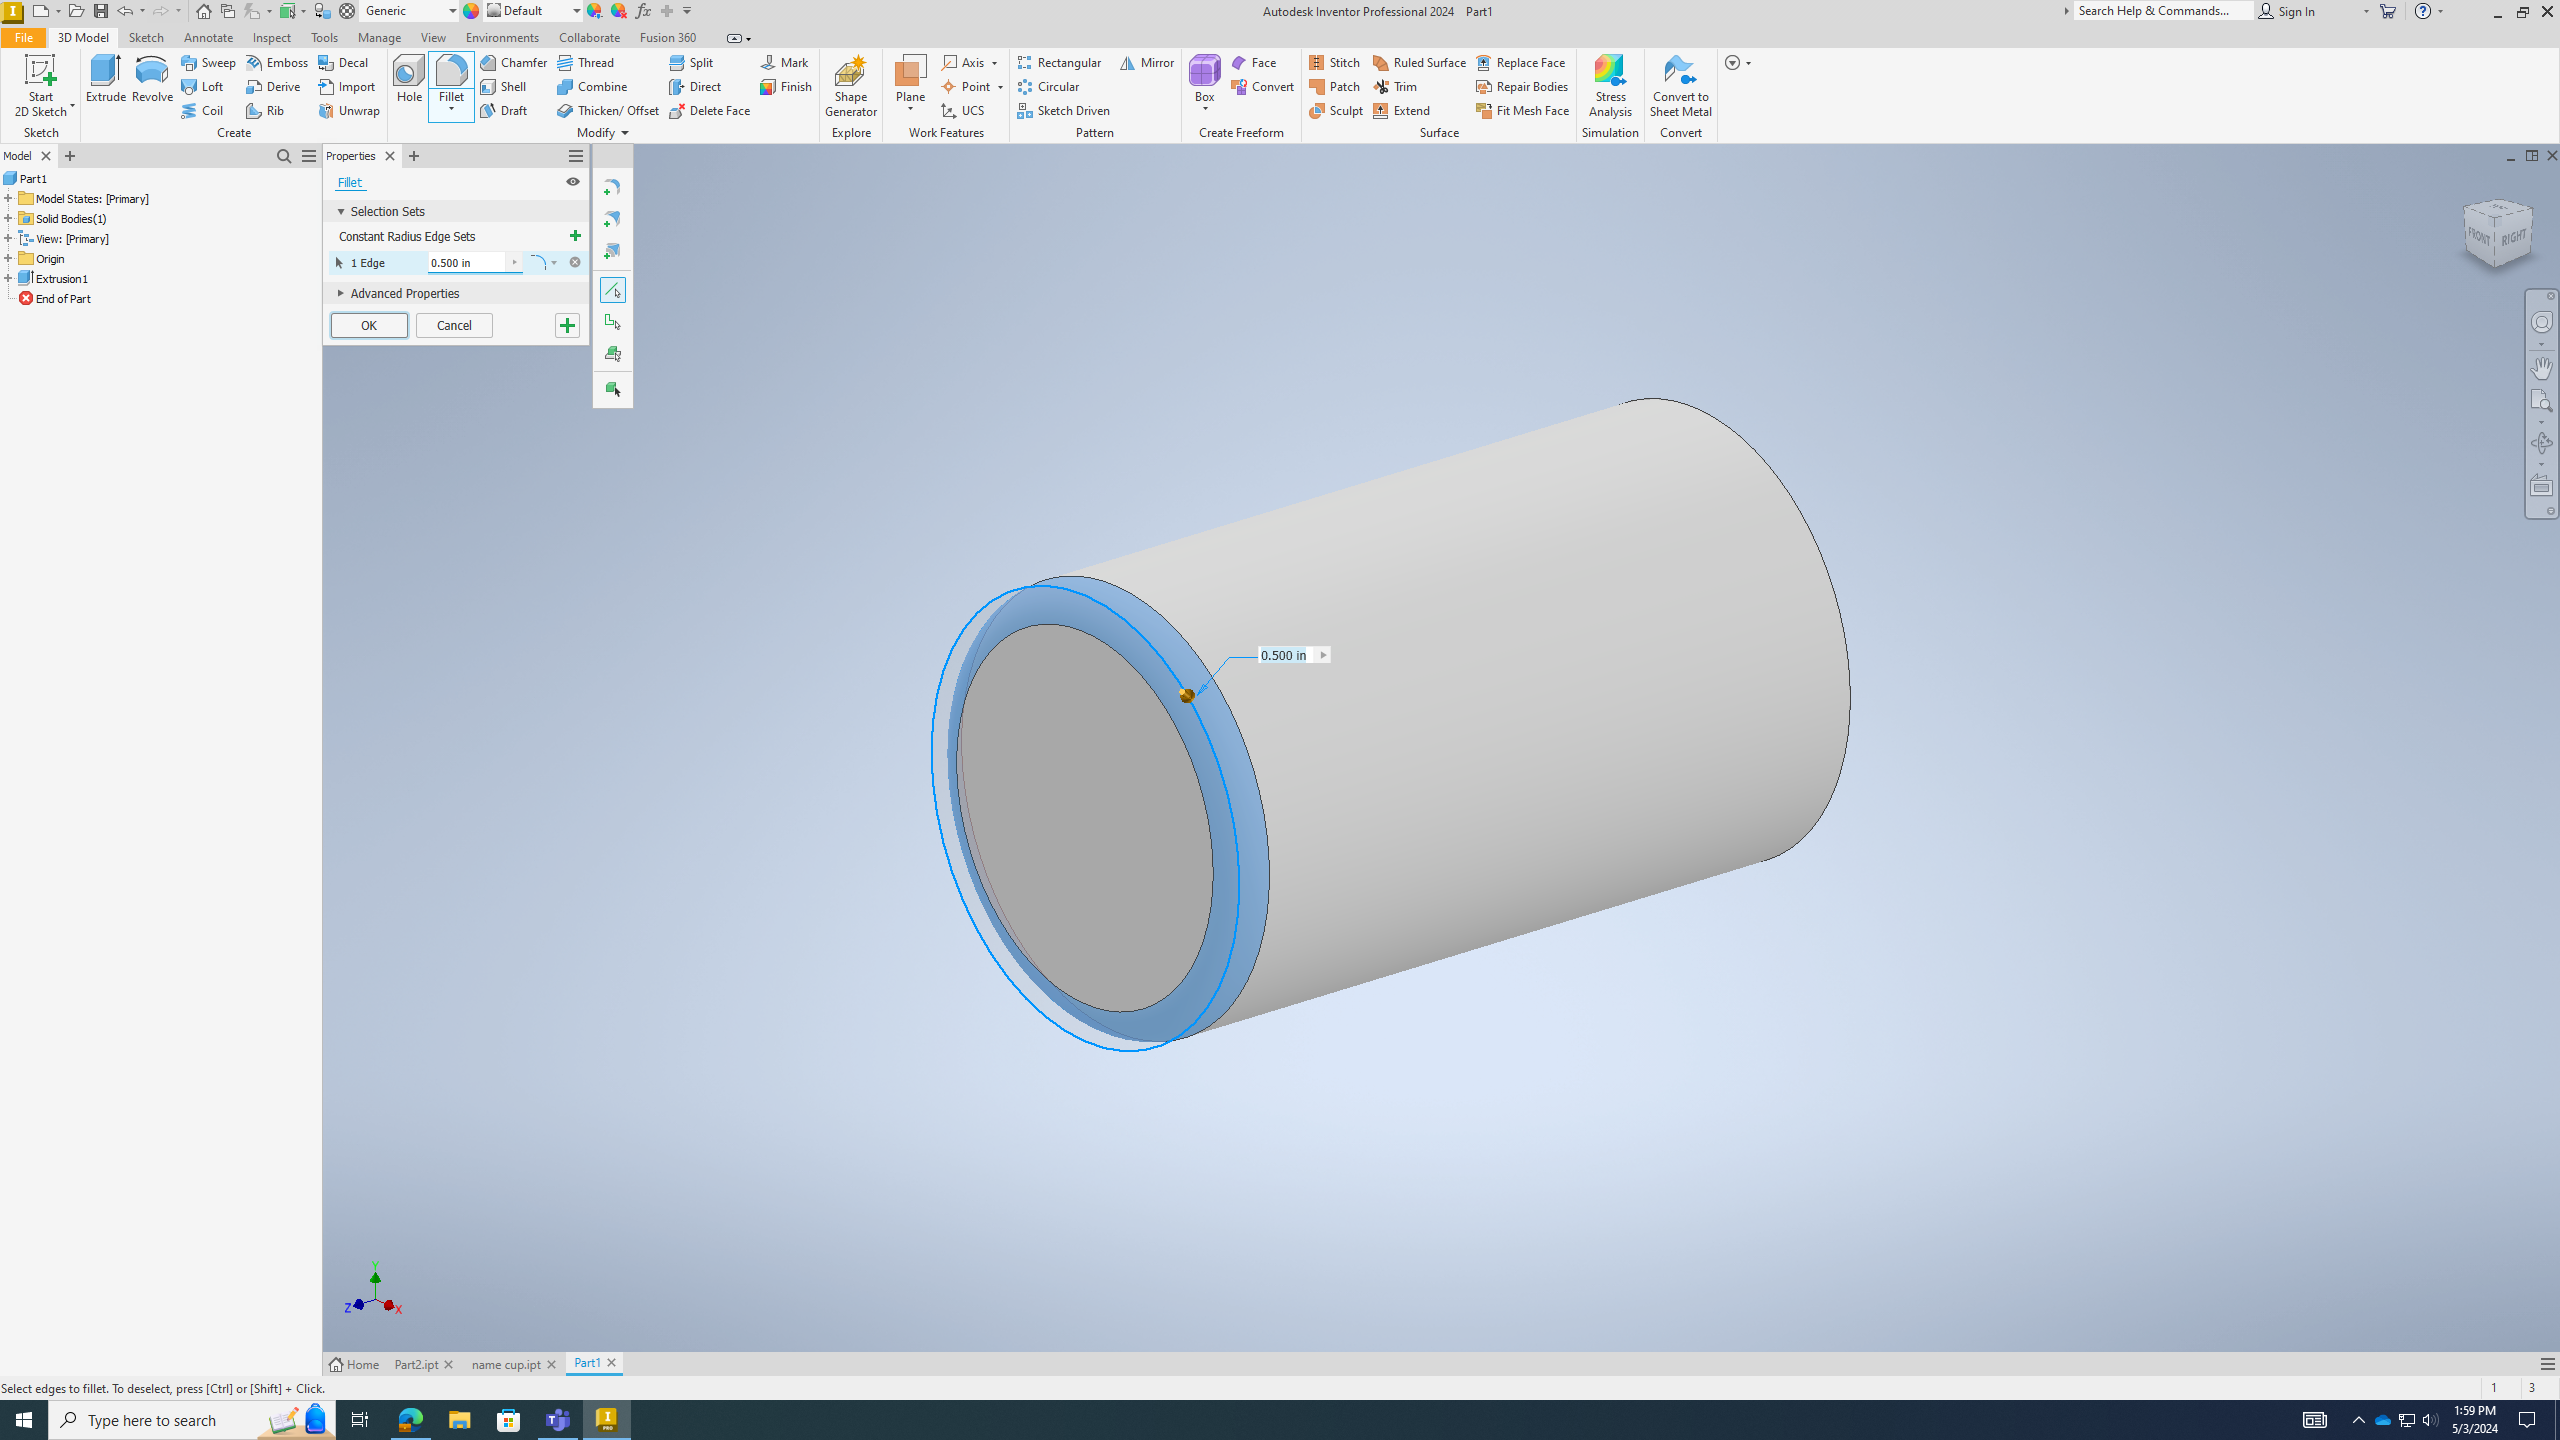
Task: Click Convert to Sheet Metal
Action: (1680, 86)
